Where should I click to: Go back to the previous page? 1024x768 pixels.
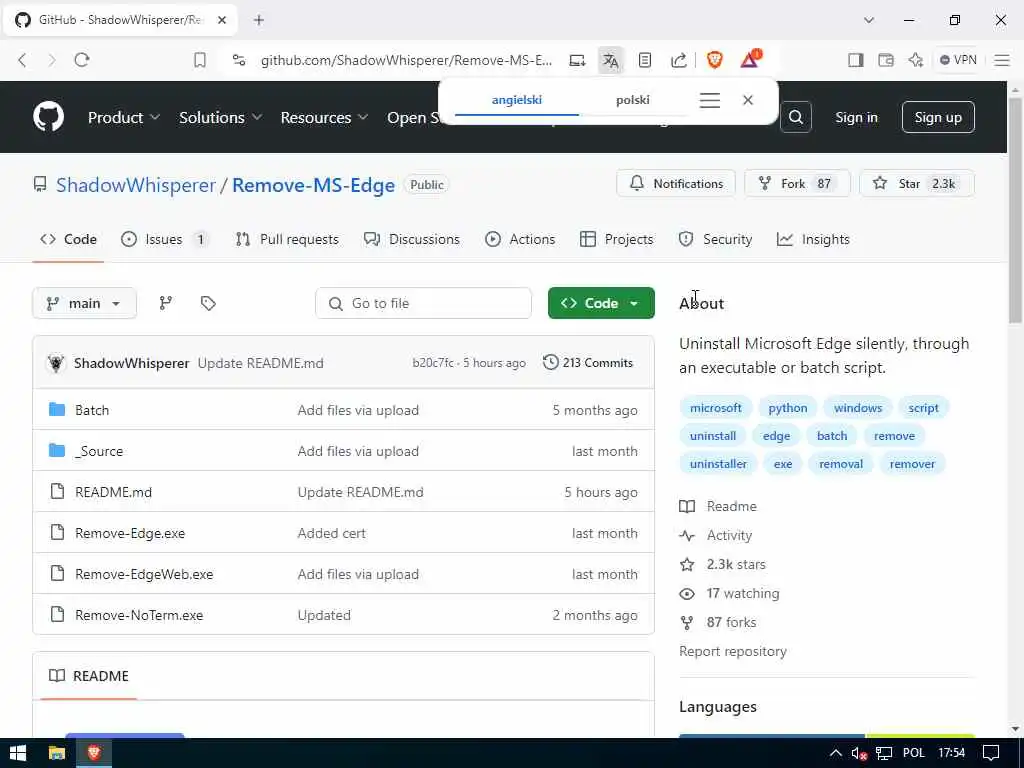(x=22, y=60)
